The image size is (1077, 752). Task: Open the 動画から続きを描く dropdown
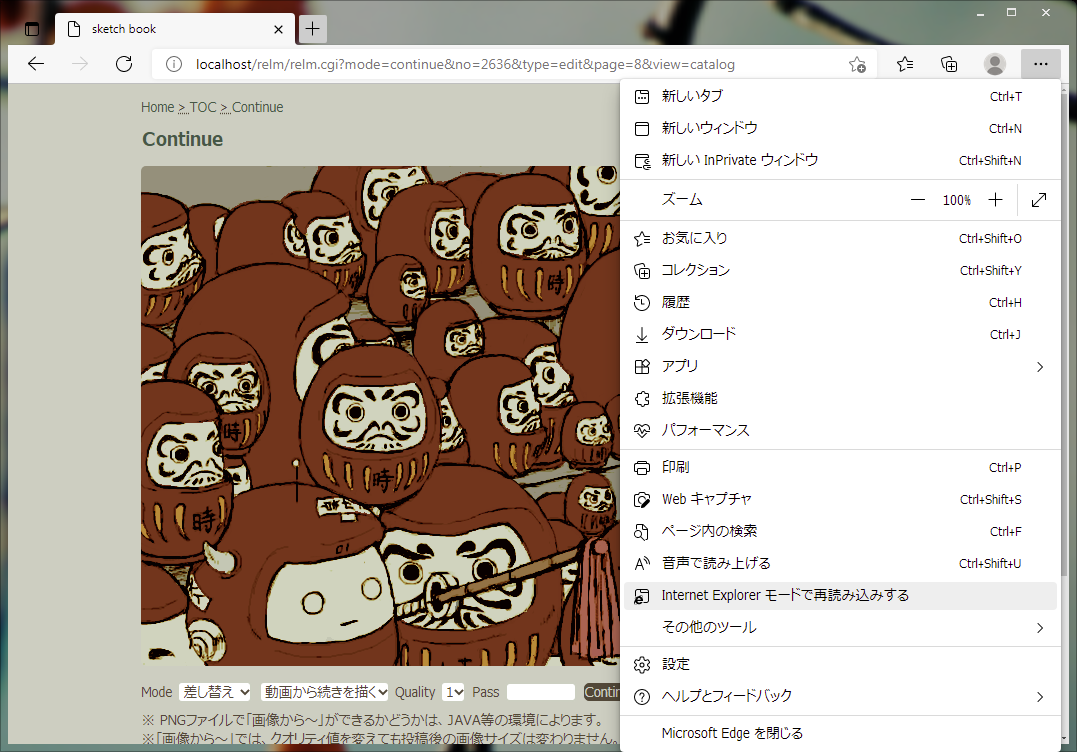pos(325,692)
